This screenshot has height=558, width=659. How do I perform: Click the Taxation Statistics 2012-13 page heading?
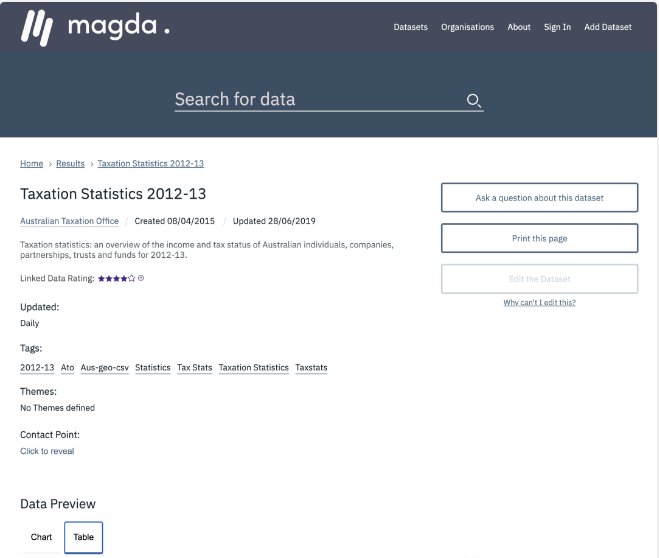113,194
